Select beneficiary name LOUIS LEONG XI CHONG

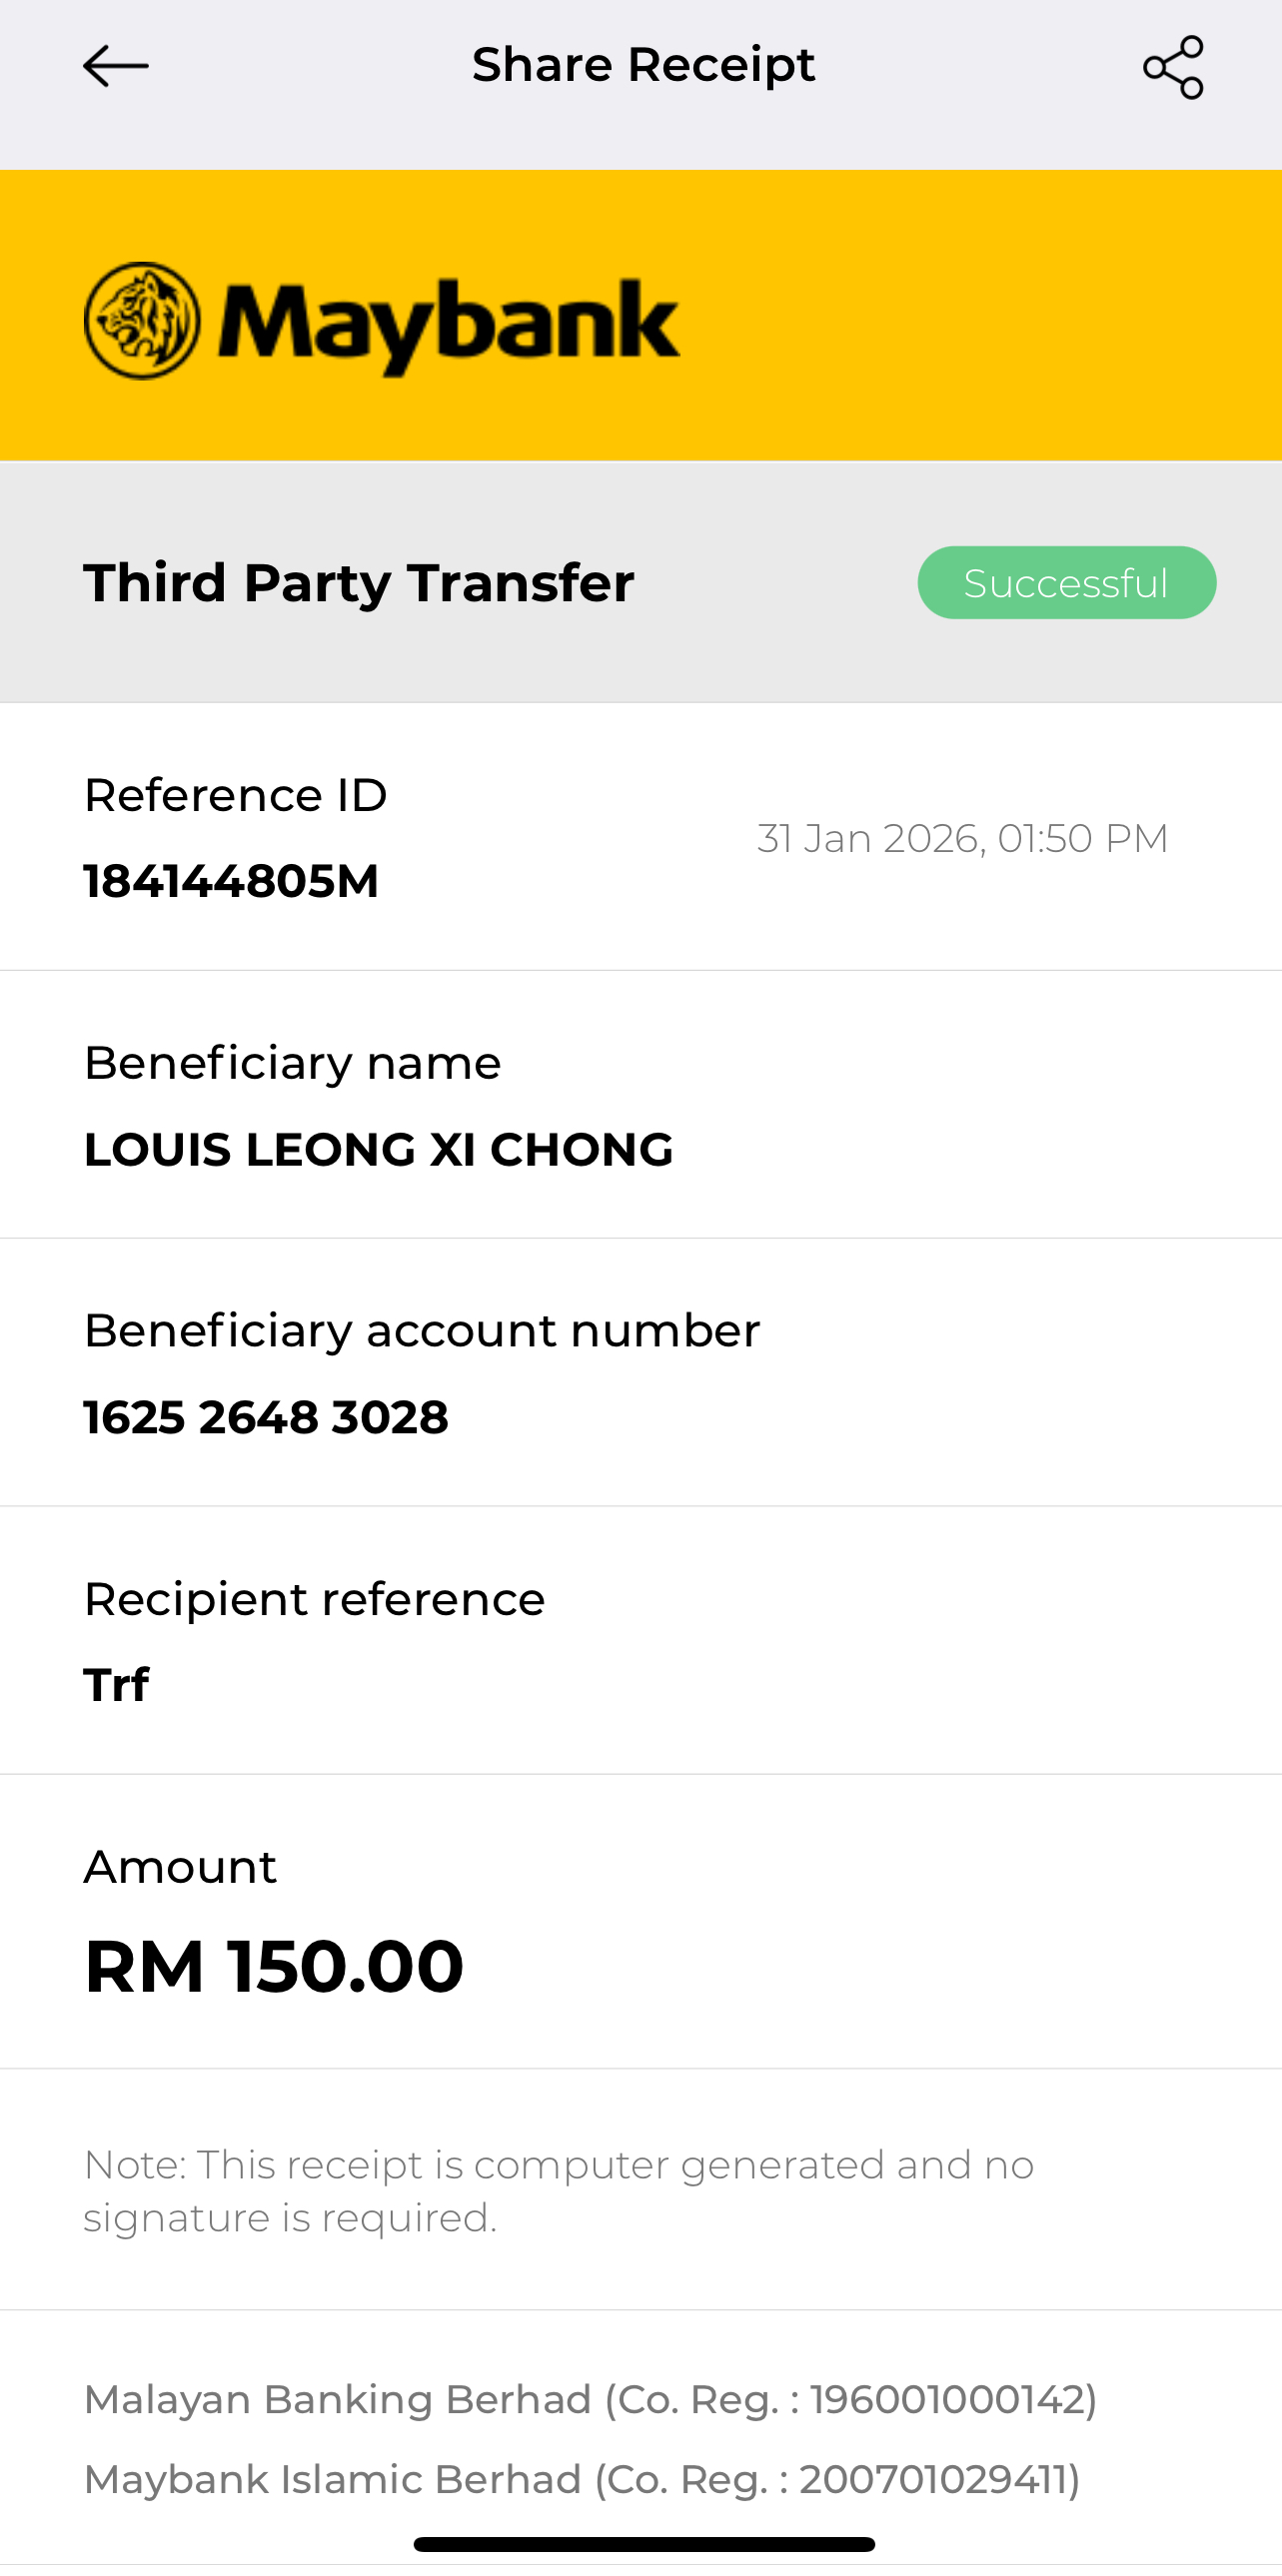click(x=378, y=1150)
